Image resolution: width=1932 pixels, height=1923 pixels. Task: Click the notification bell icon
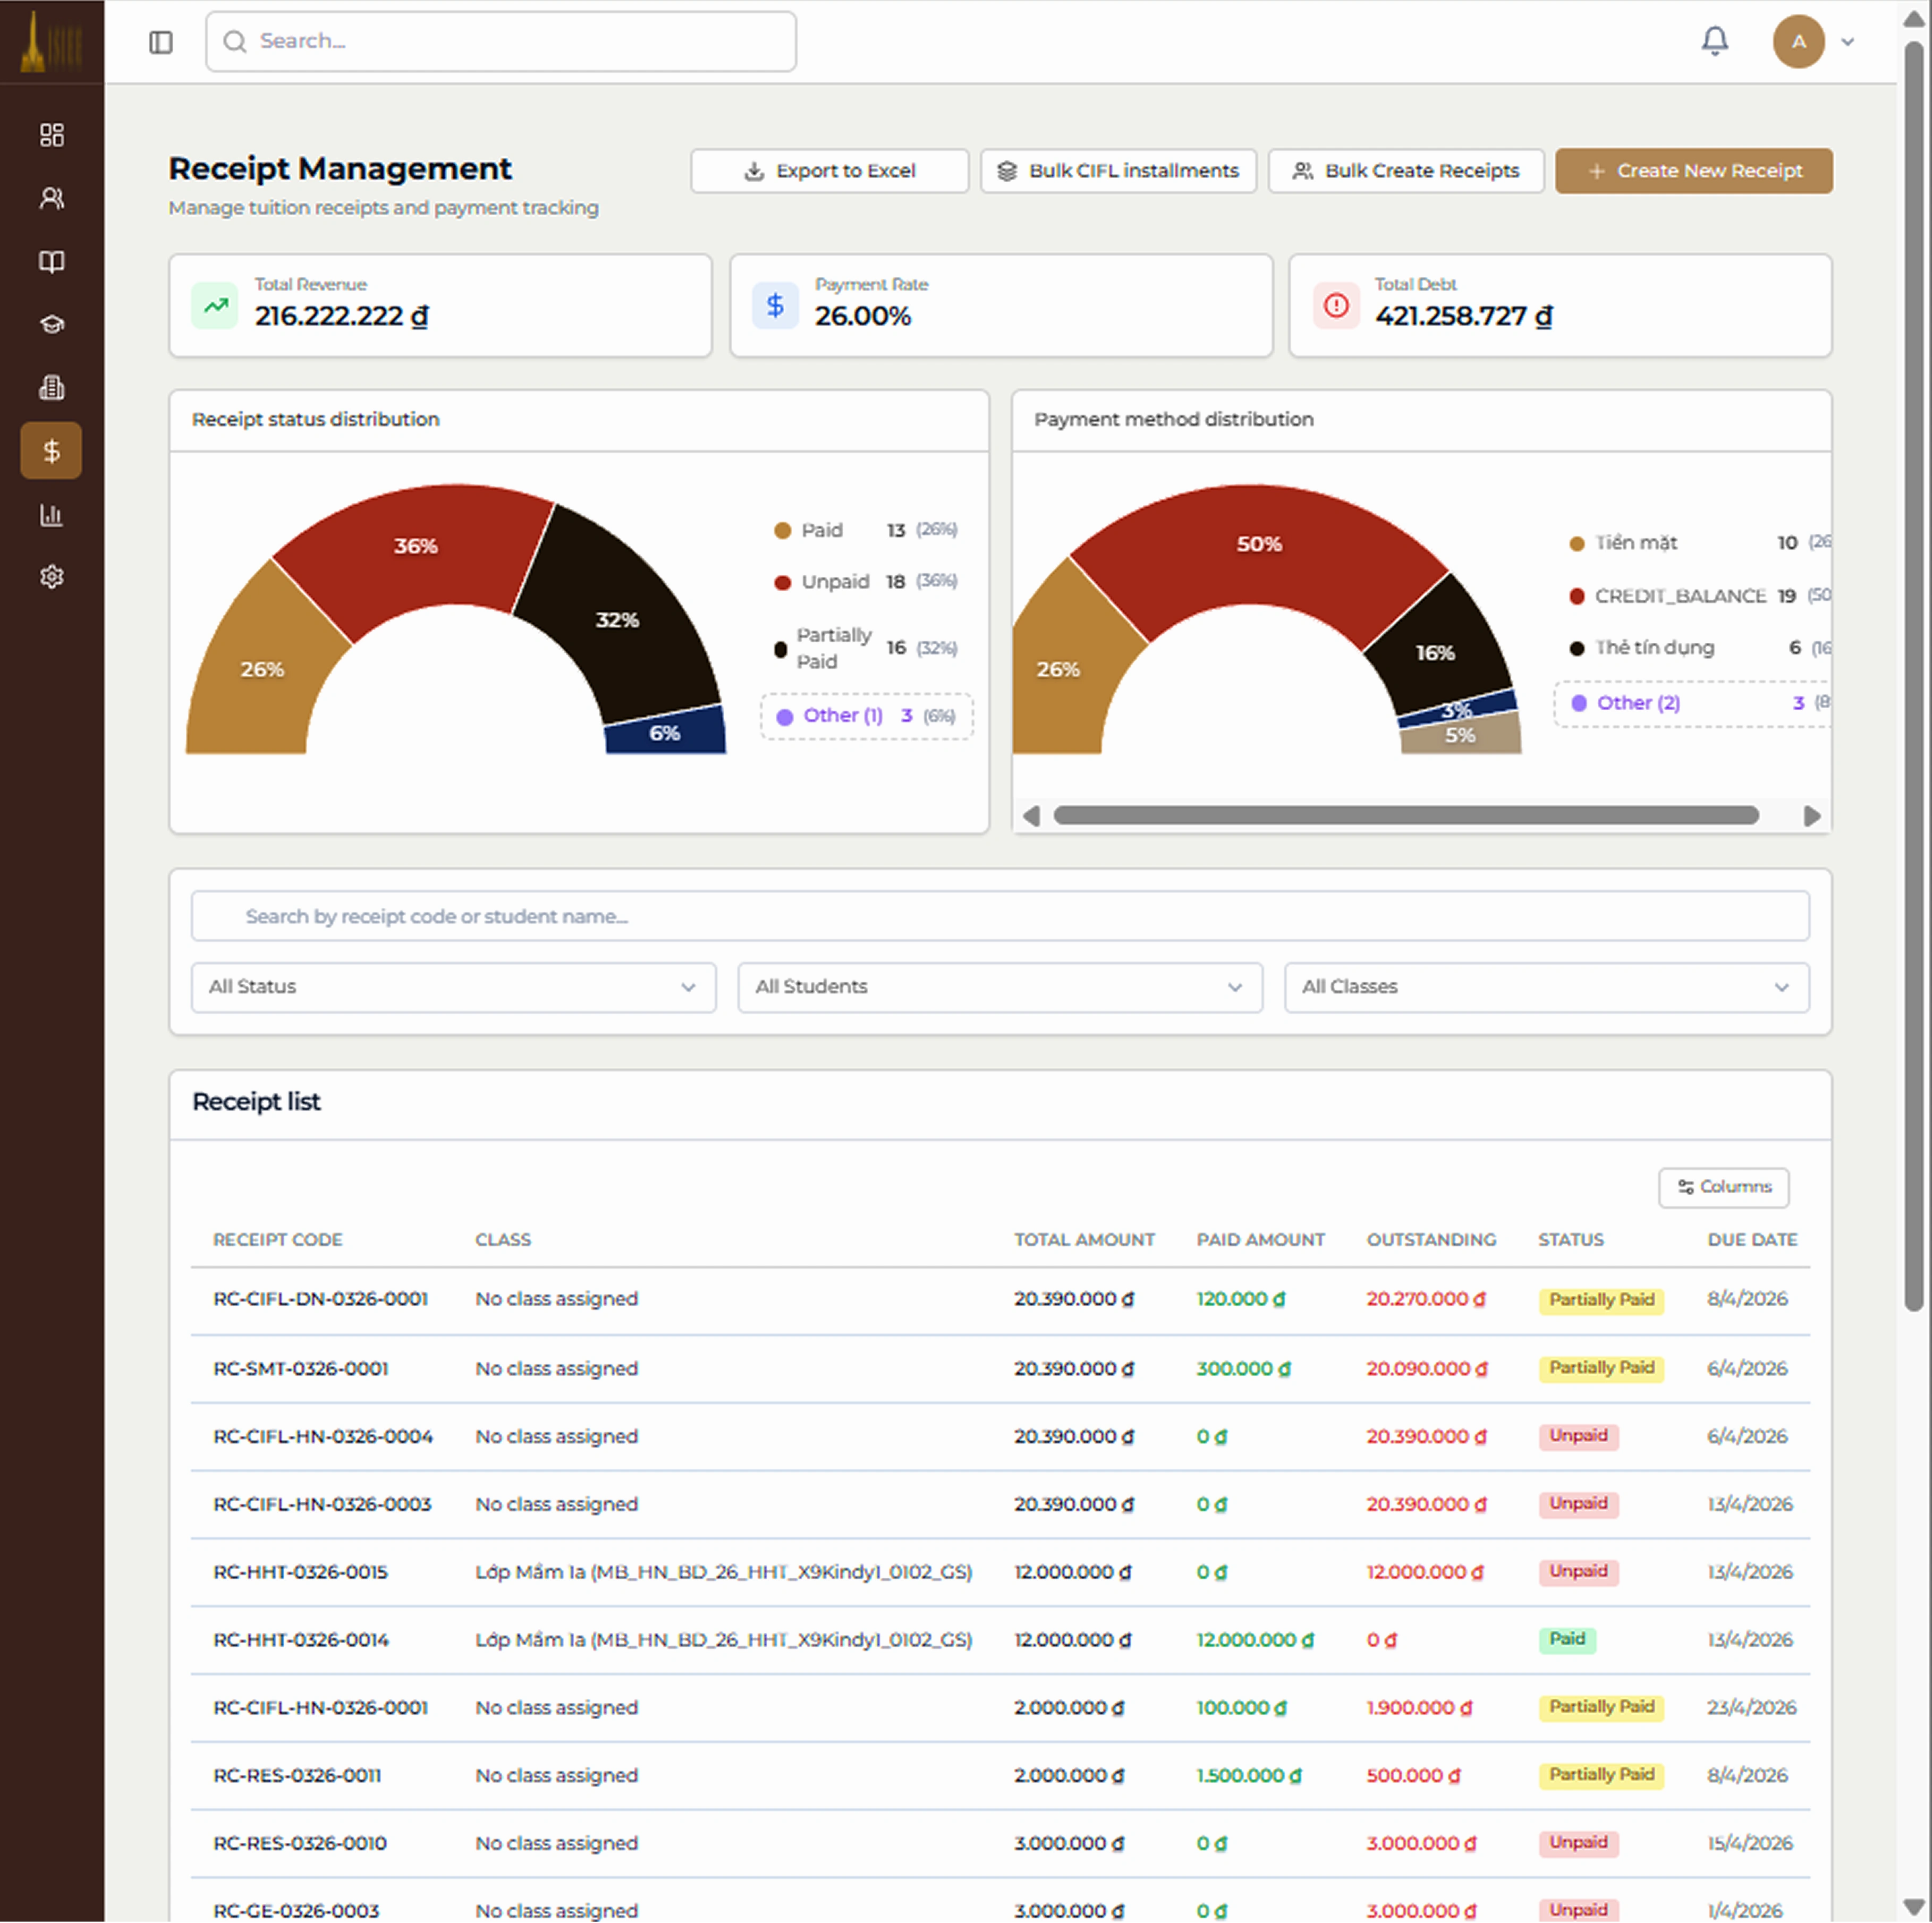(1714, 41)
